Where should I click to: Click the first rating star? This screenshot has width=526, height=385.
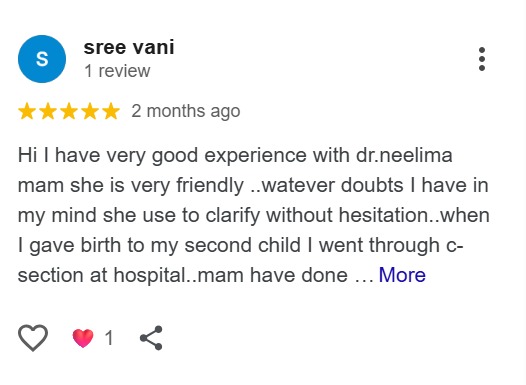click(27, 111)
